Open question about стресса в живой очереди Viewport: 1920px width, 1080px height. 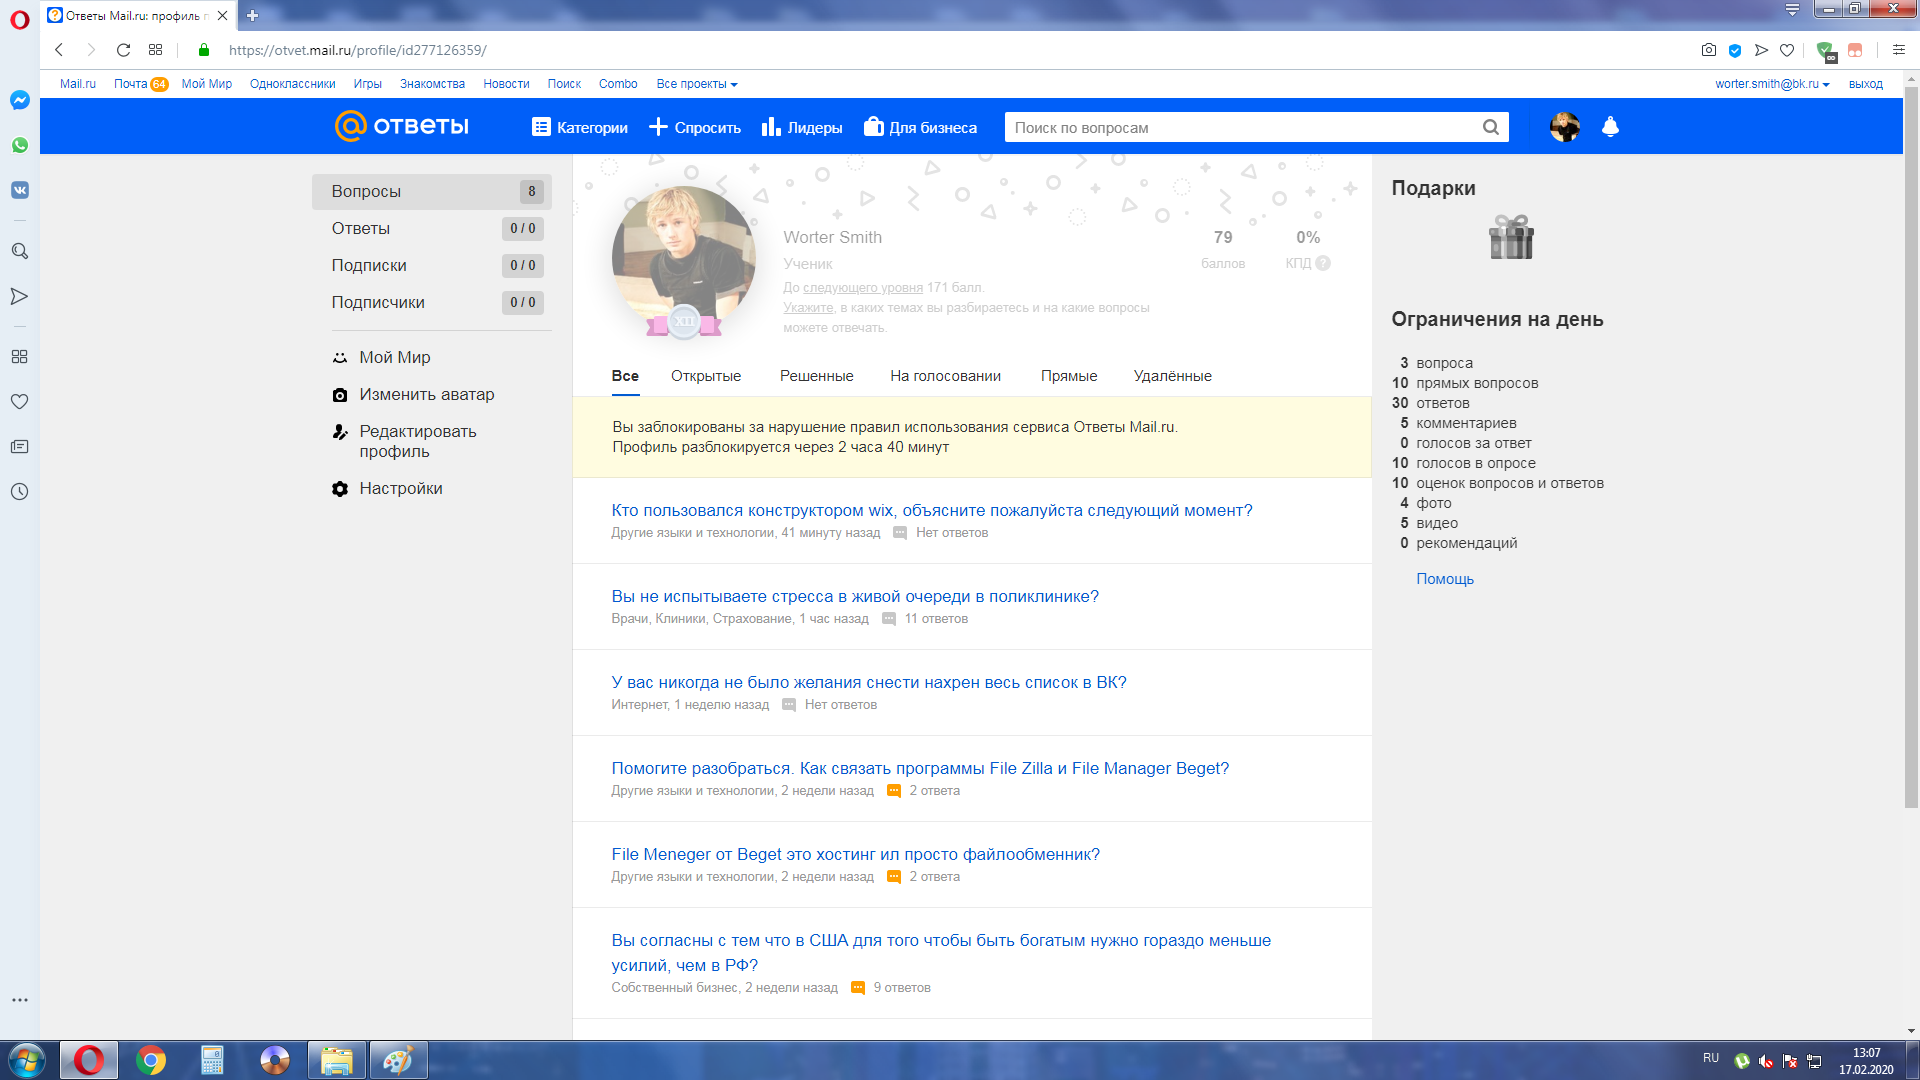pyautogui.click(x=855, y=597)
